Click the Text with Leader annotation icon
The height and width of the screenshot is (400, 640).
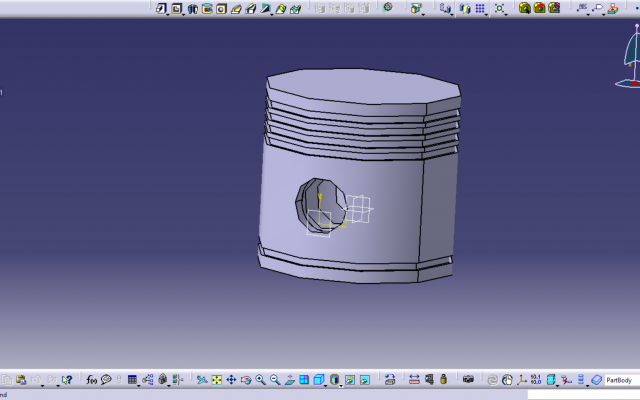(x=582, y=8)
